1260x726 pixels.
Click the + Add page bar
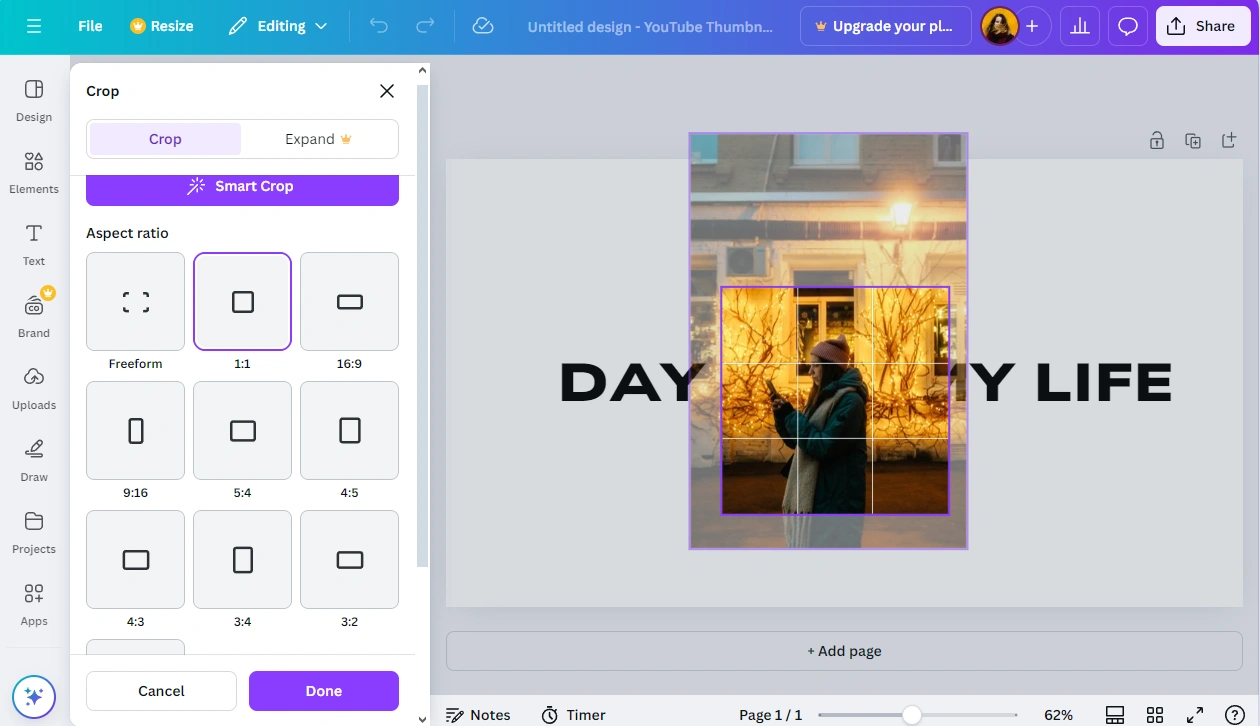coord(844,651)
